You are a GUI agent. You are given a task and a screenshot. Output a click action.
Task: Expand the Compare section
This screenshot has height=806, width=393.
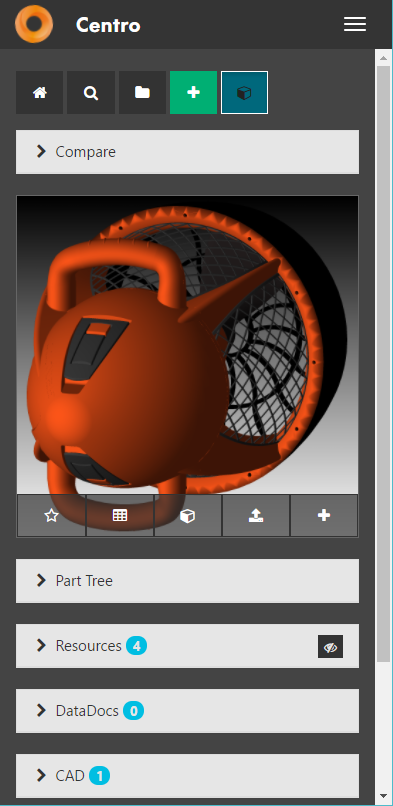[x=188, y=152]
